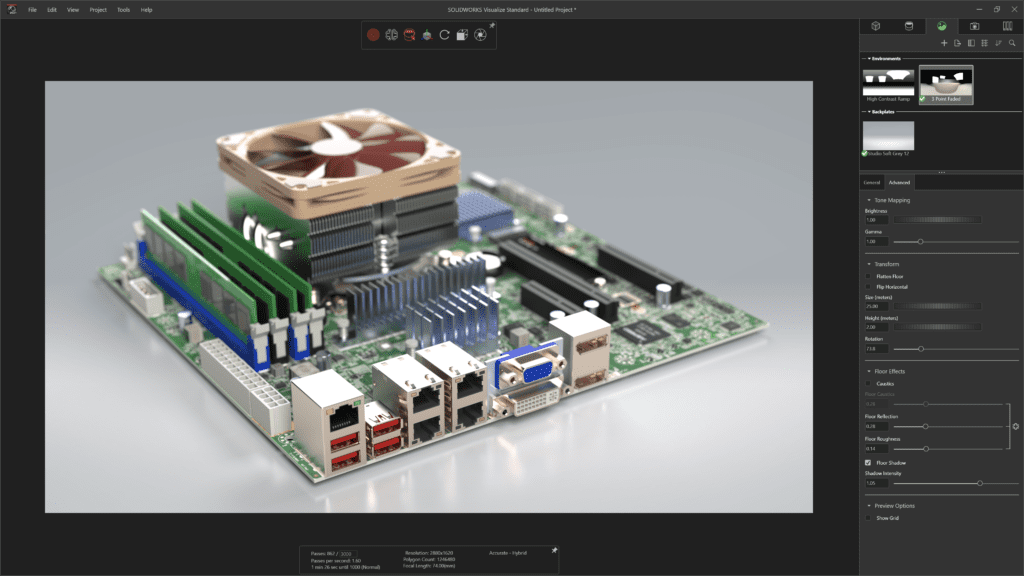Enable the Show Grid checkbox

tap(868, 518)
